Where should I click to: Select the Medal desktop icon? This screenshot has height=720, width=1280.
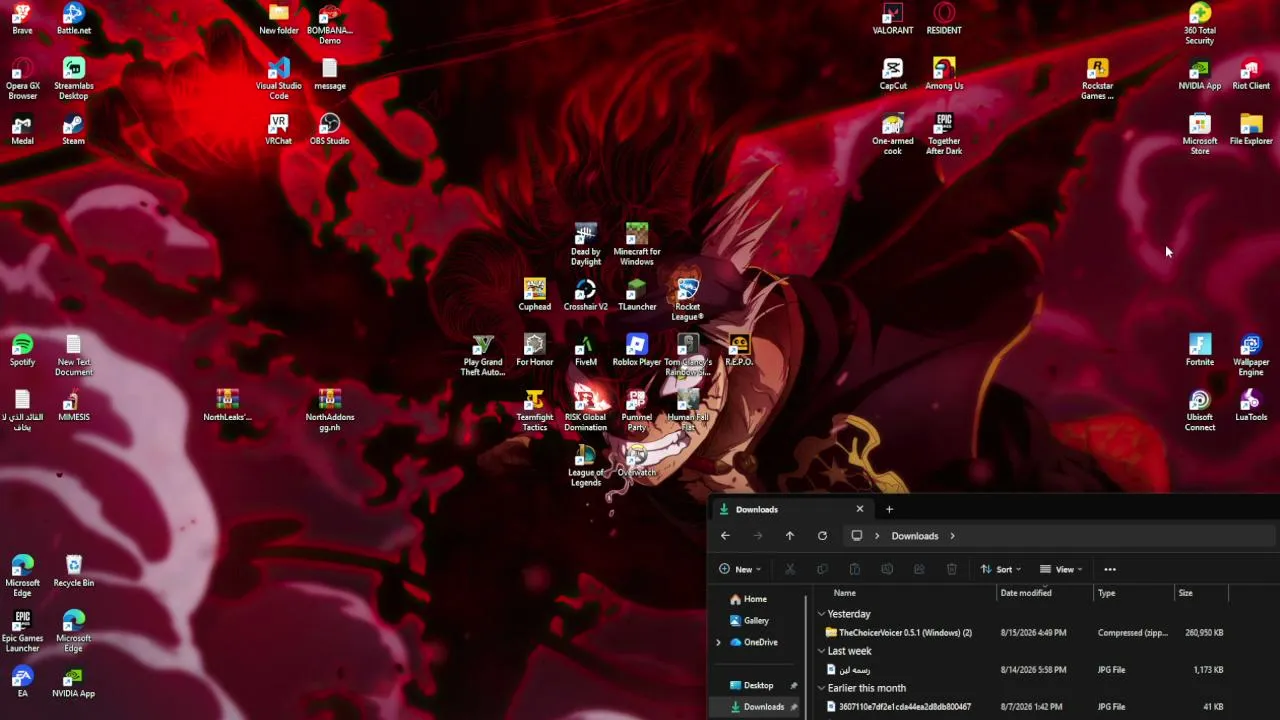click(x=22, y=128)
